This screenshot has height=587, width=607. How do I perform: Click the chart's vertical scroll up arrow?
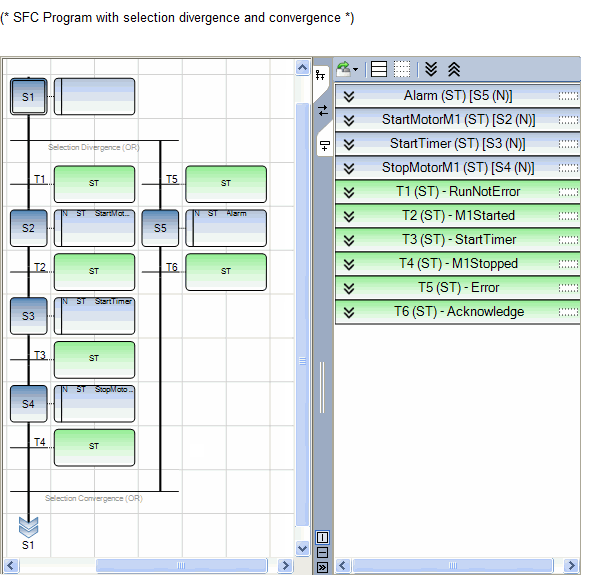pyautogui.click(x=302, y=68)
